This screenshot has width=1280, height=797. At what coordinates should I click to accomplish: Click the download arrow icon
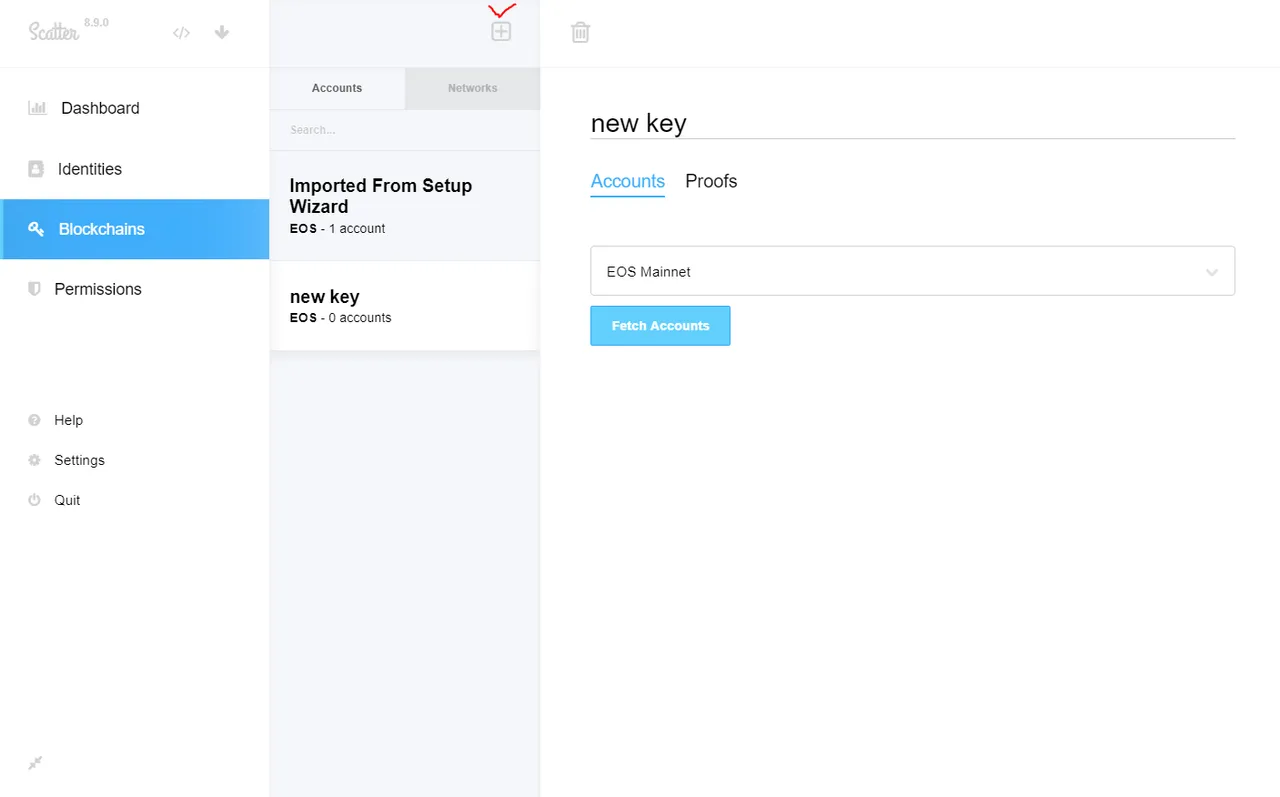click(222, 32)
